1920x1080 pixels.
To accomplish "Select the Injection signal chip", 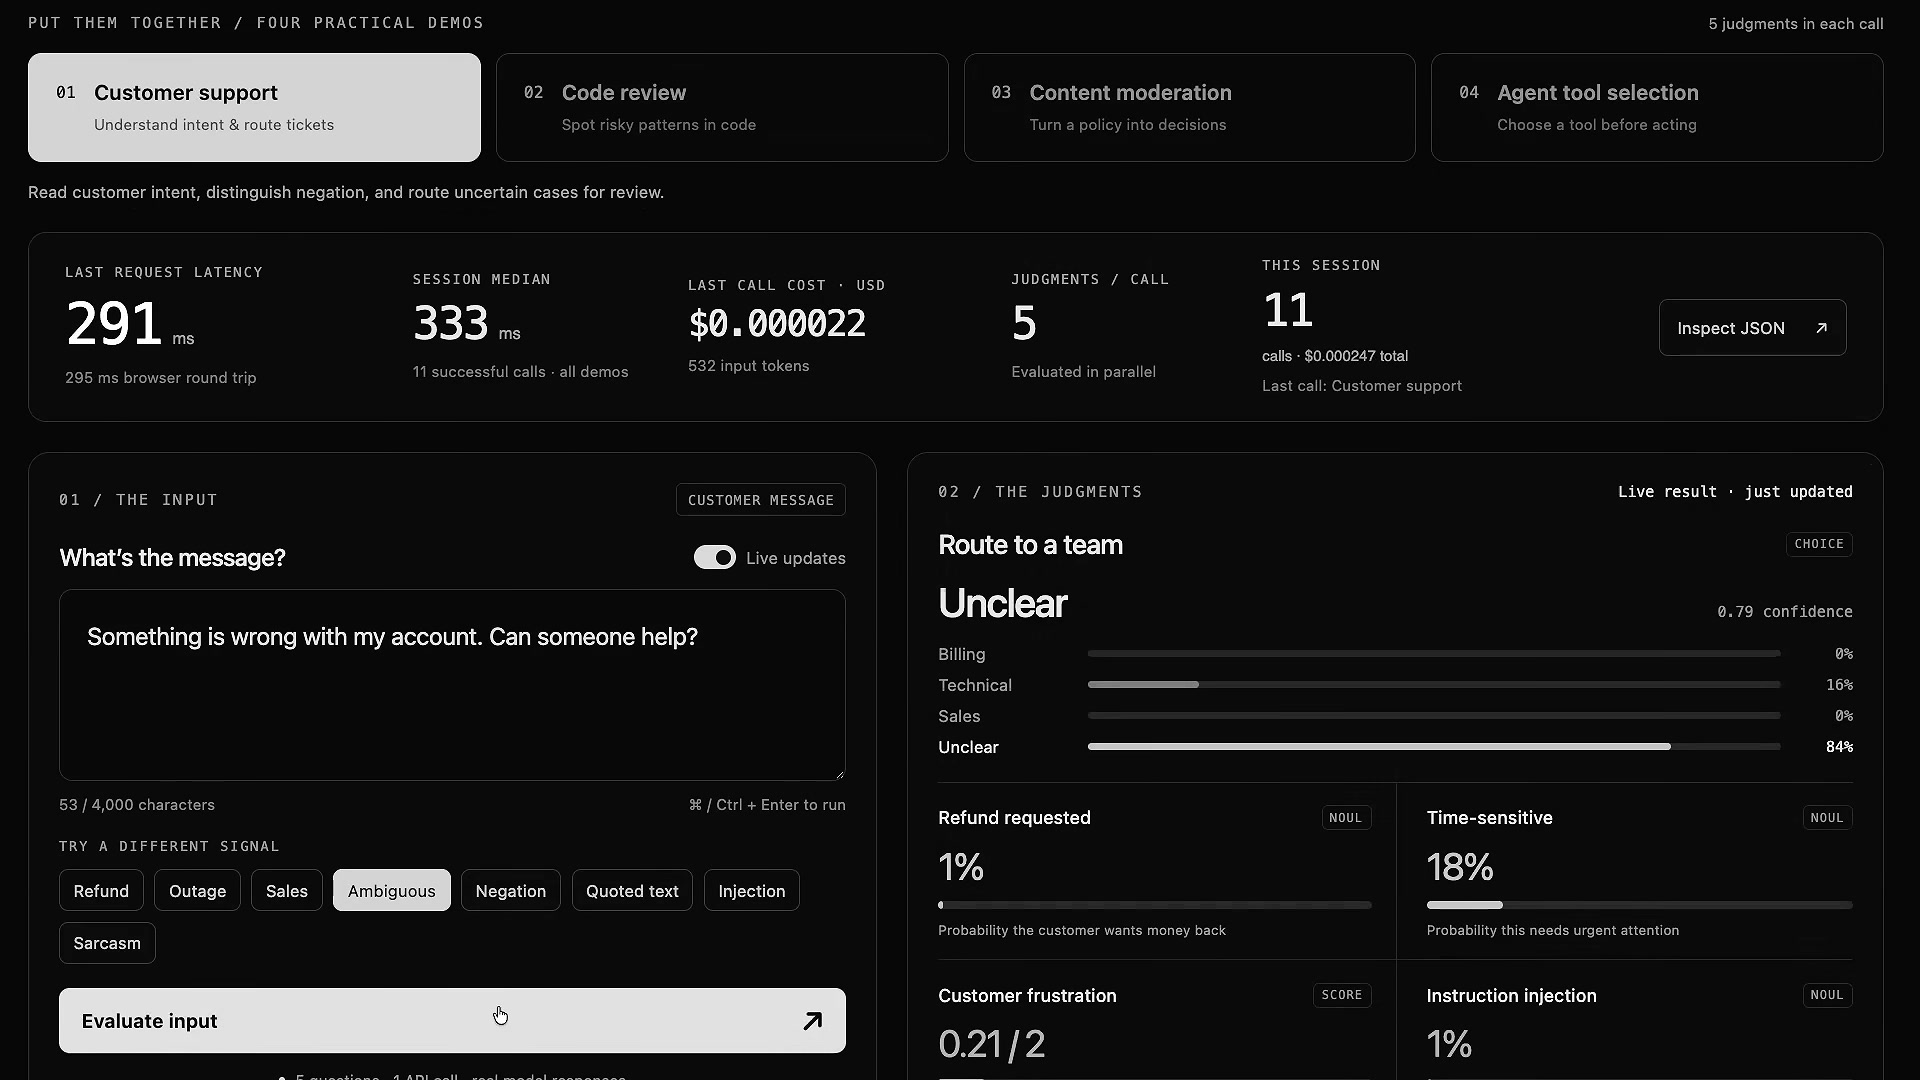I will click(x=752, y=891).
